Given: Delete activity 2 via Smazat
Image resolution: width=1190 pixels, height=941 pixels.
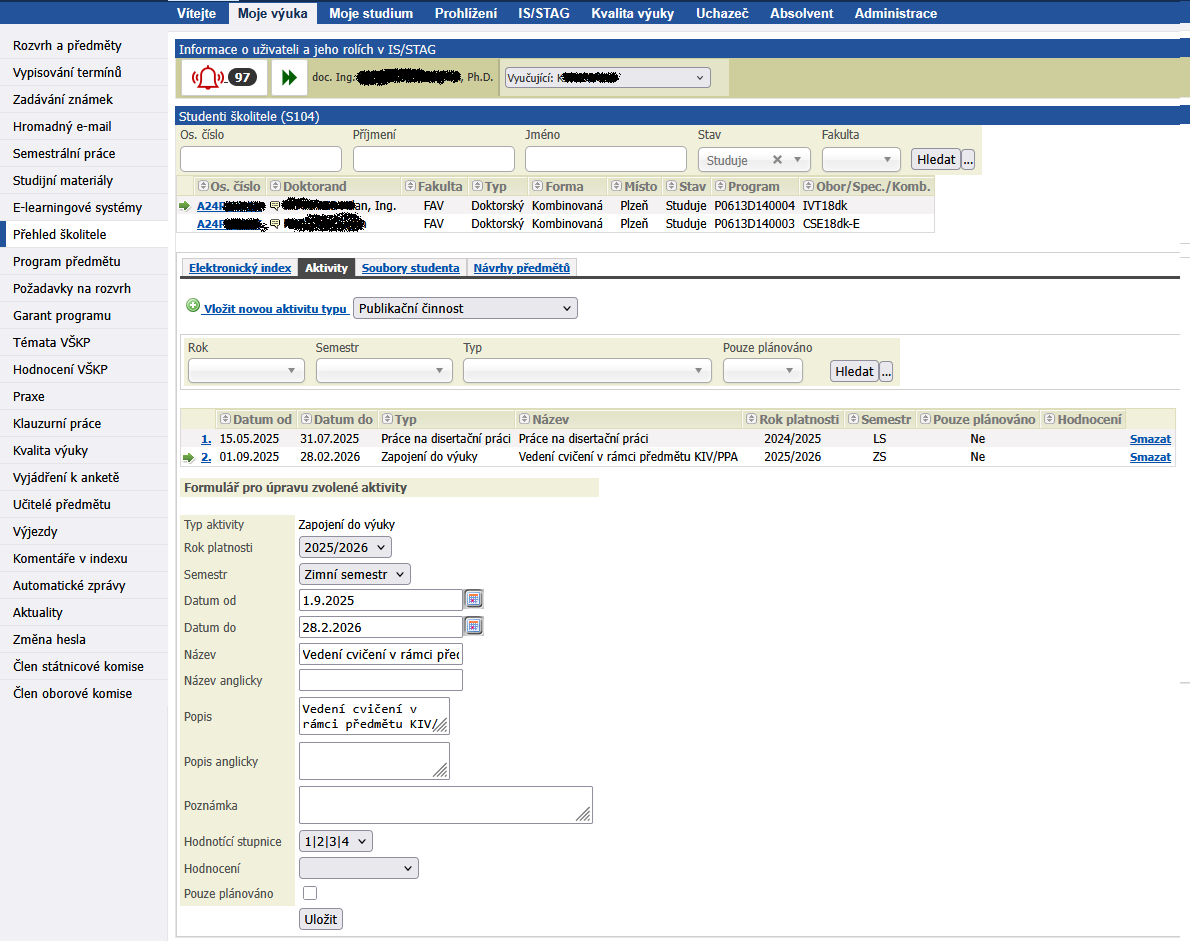Looking at the screenshot, I should (x=1150, y=457).
